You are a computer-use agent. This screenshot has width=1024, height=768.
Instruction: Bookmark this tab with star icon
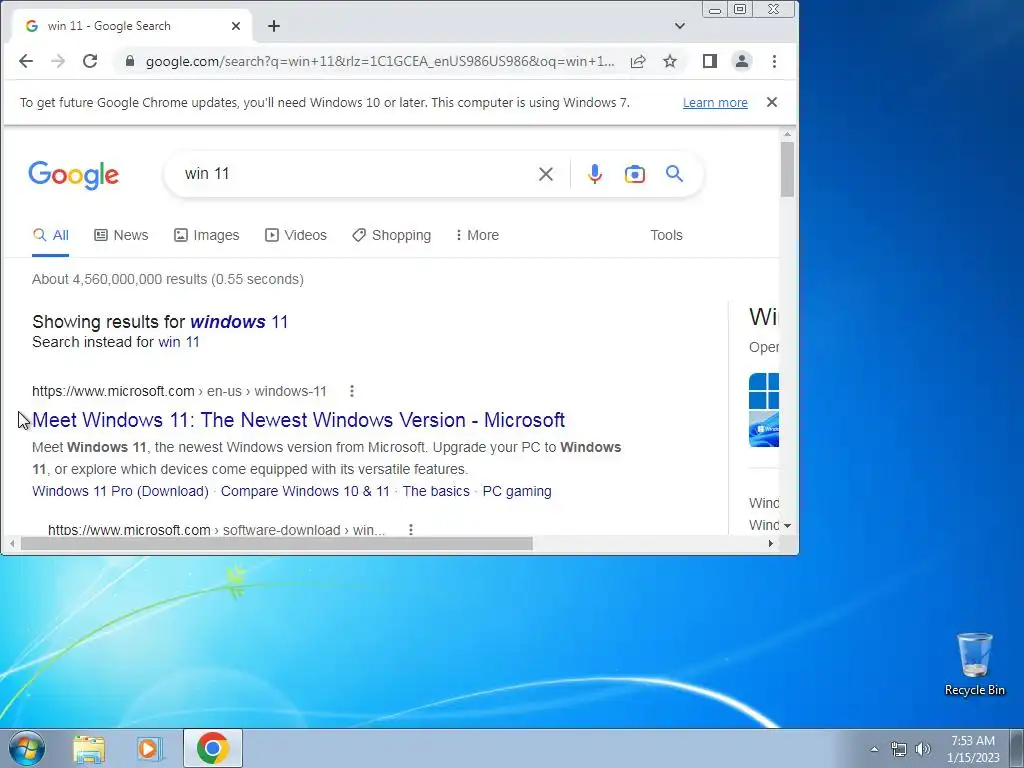[670, 61]
